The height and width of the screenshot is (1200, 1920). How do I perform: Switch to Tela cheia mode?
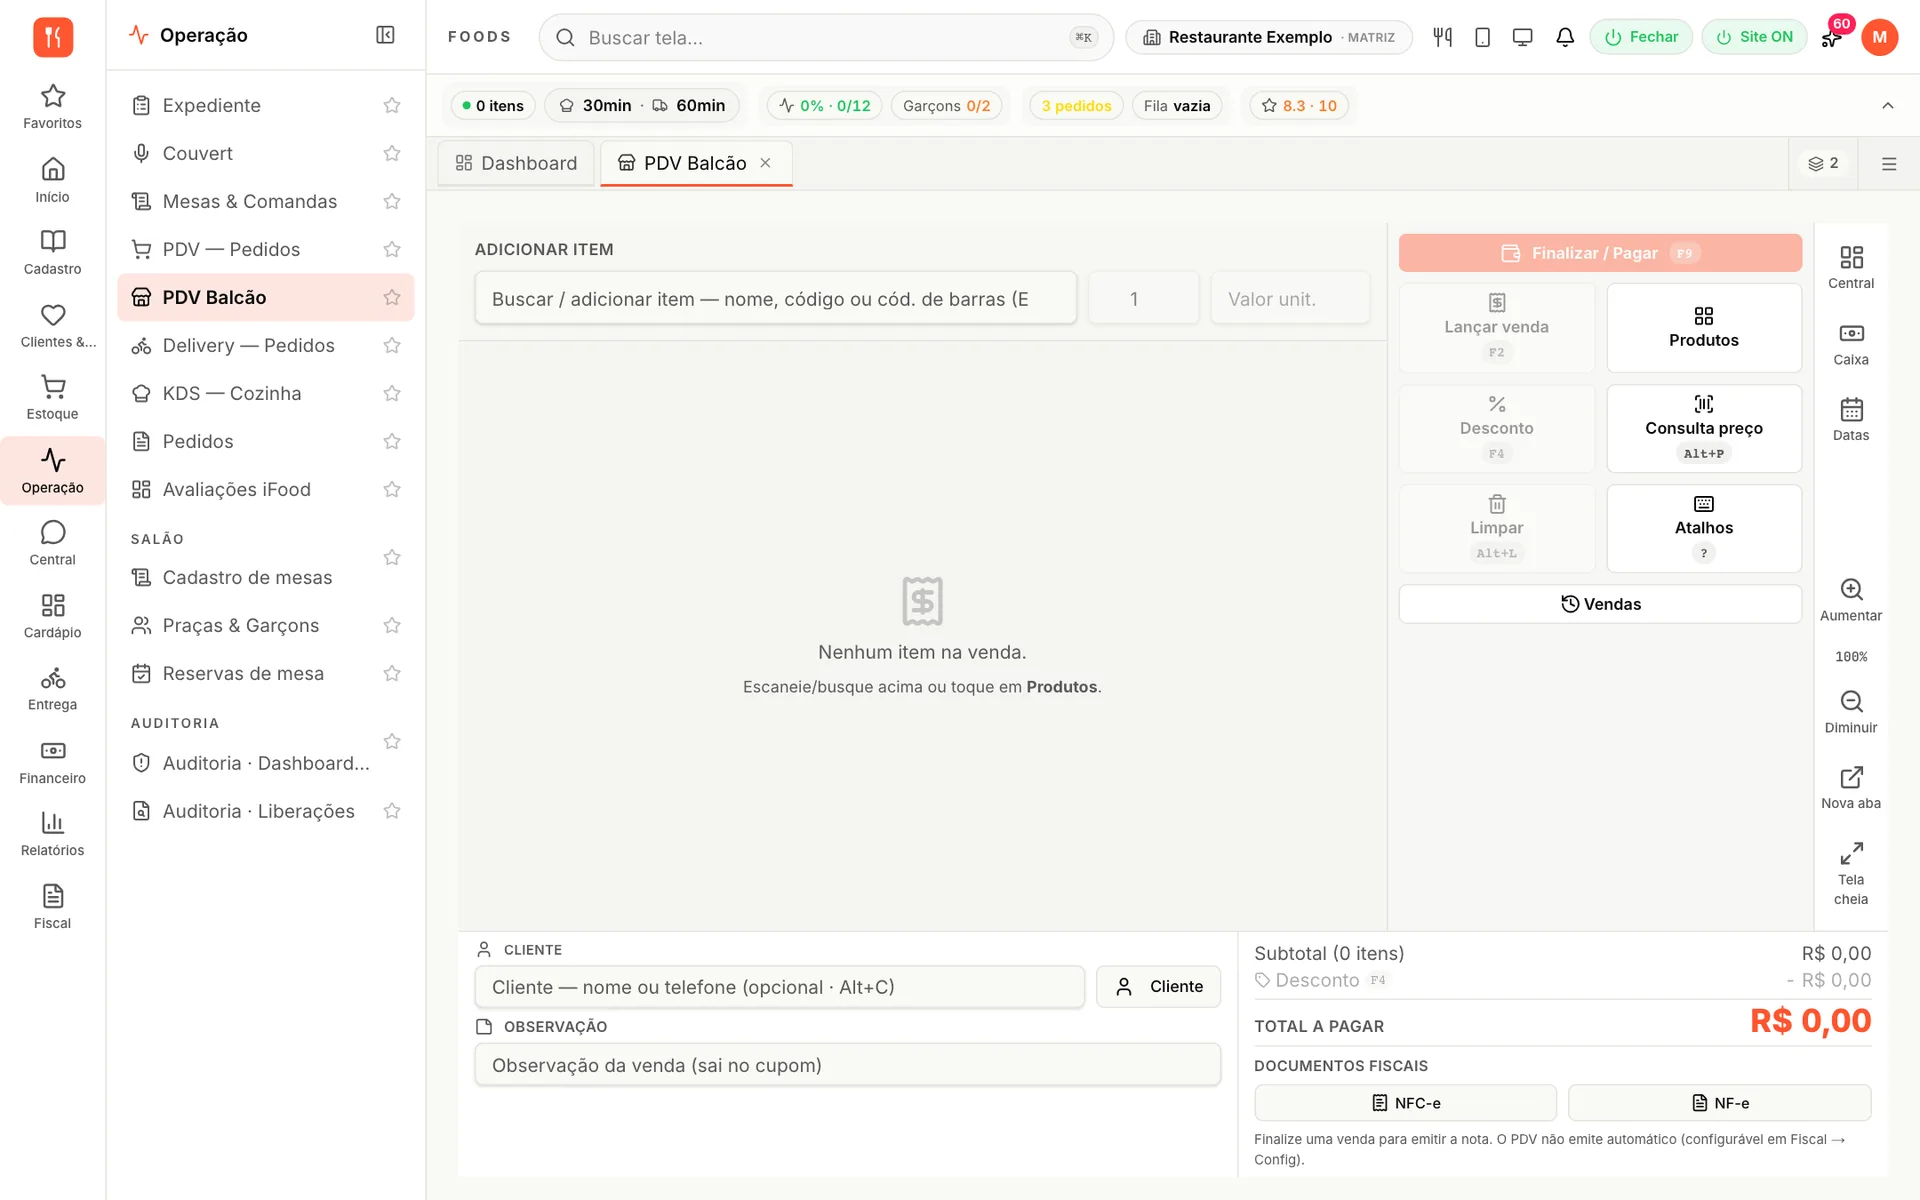pos(1851,874)
